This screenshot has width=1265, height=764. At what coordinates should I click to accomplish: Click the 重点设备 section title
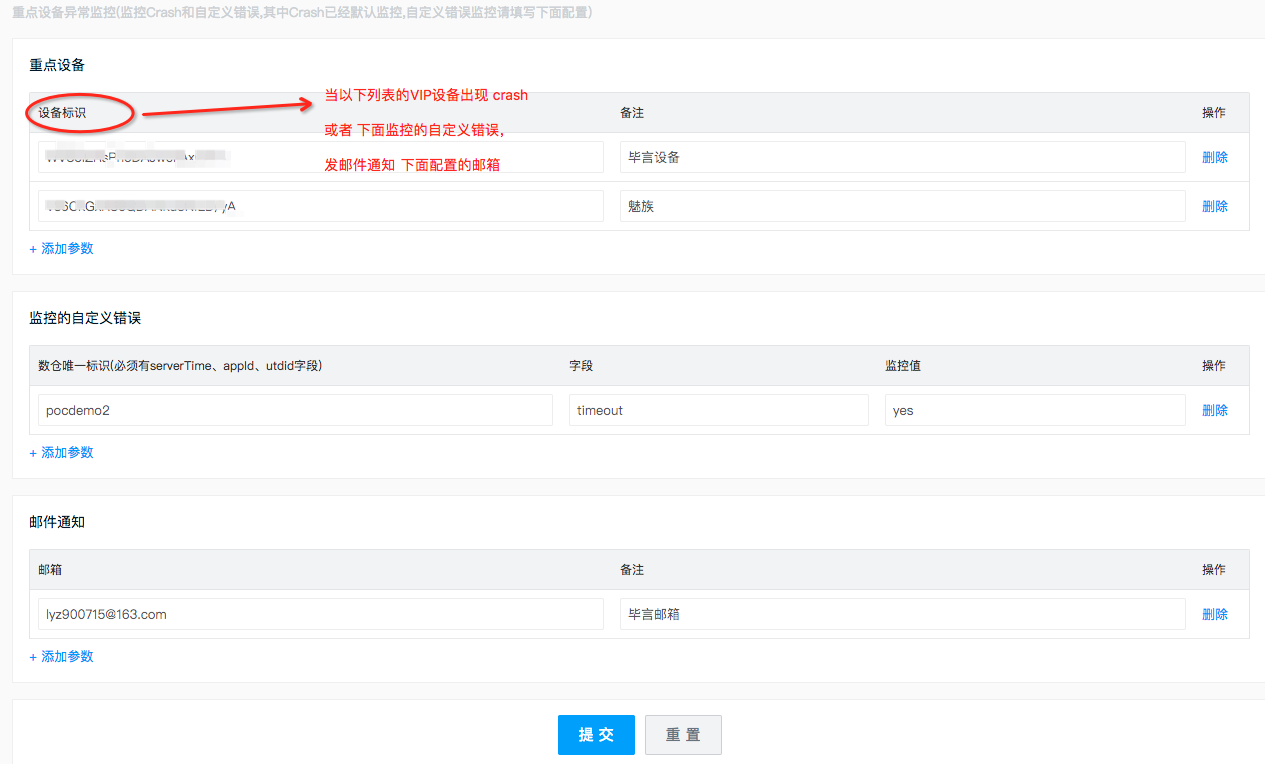click(x=57, y=65)
